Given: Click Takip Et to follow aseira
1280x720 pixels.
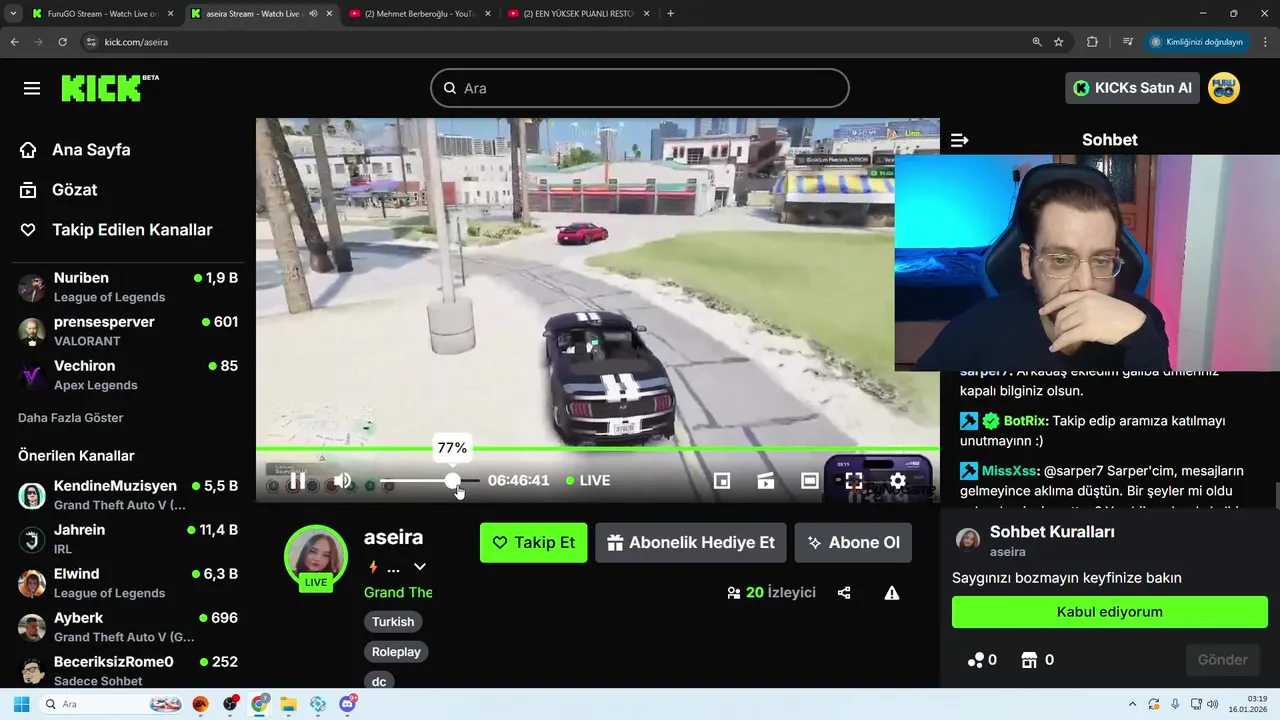Looking at the screenshot, I should click(x=533, y=542).
